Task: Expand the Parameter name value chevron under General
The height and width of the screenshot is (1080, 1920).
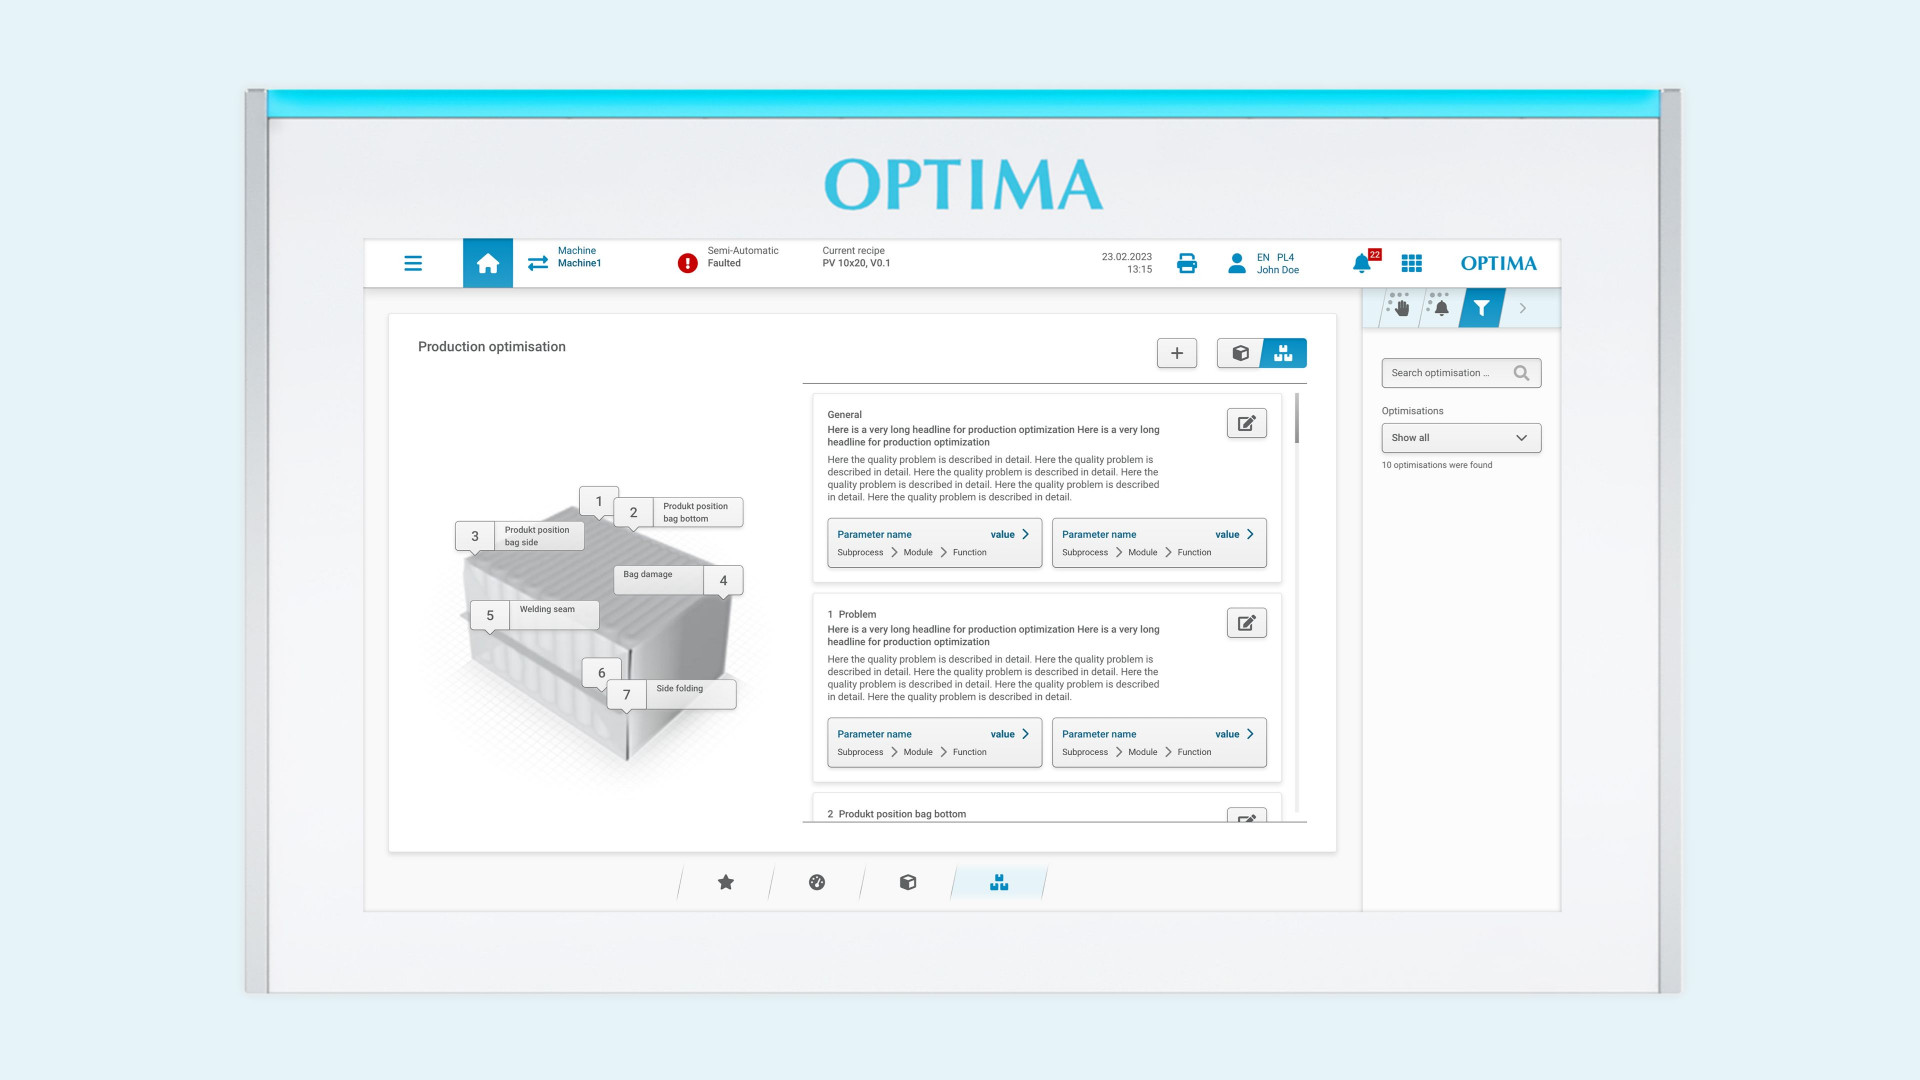Action: click(x=1025, y=534)
